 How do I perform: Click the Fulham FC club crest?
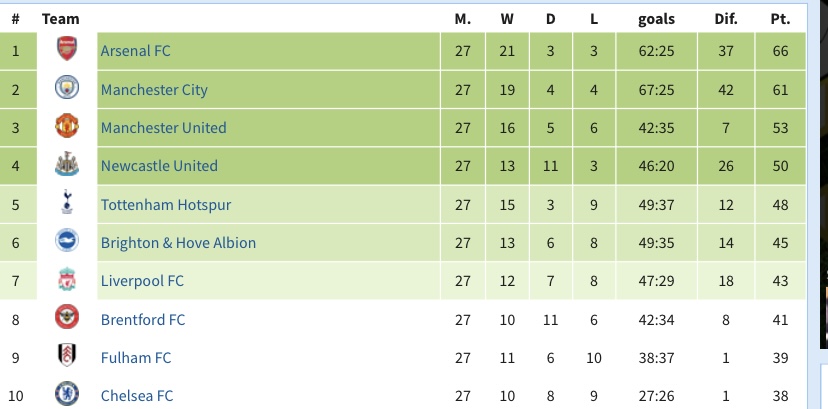pyautogui.click(x=67, y=355)
